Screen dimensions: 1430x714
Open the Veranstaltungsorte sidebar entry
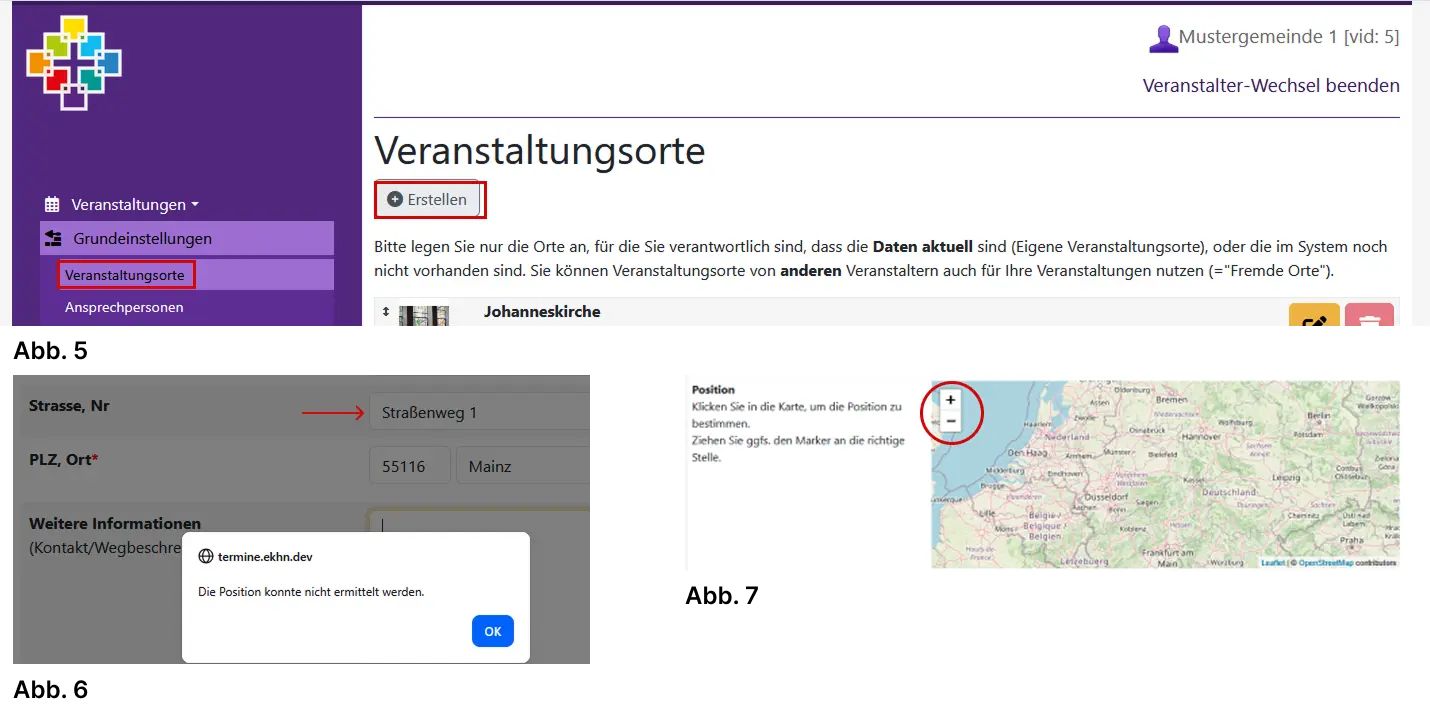pos(125,274)
